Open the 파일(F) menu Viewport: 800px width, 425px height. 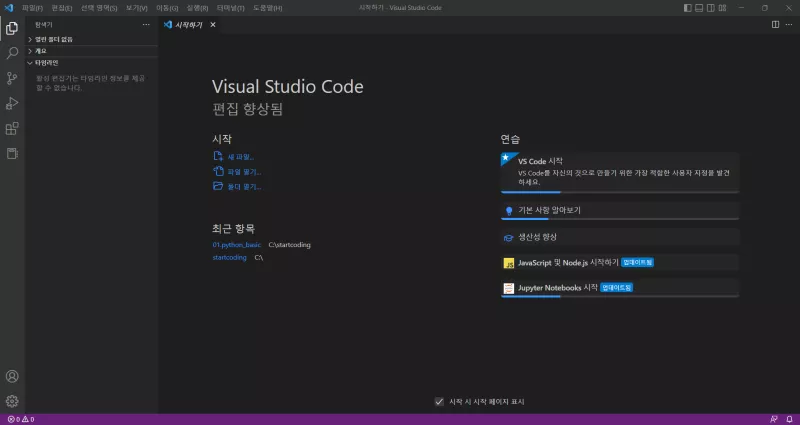[x=32, y=8]
